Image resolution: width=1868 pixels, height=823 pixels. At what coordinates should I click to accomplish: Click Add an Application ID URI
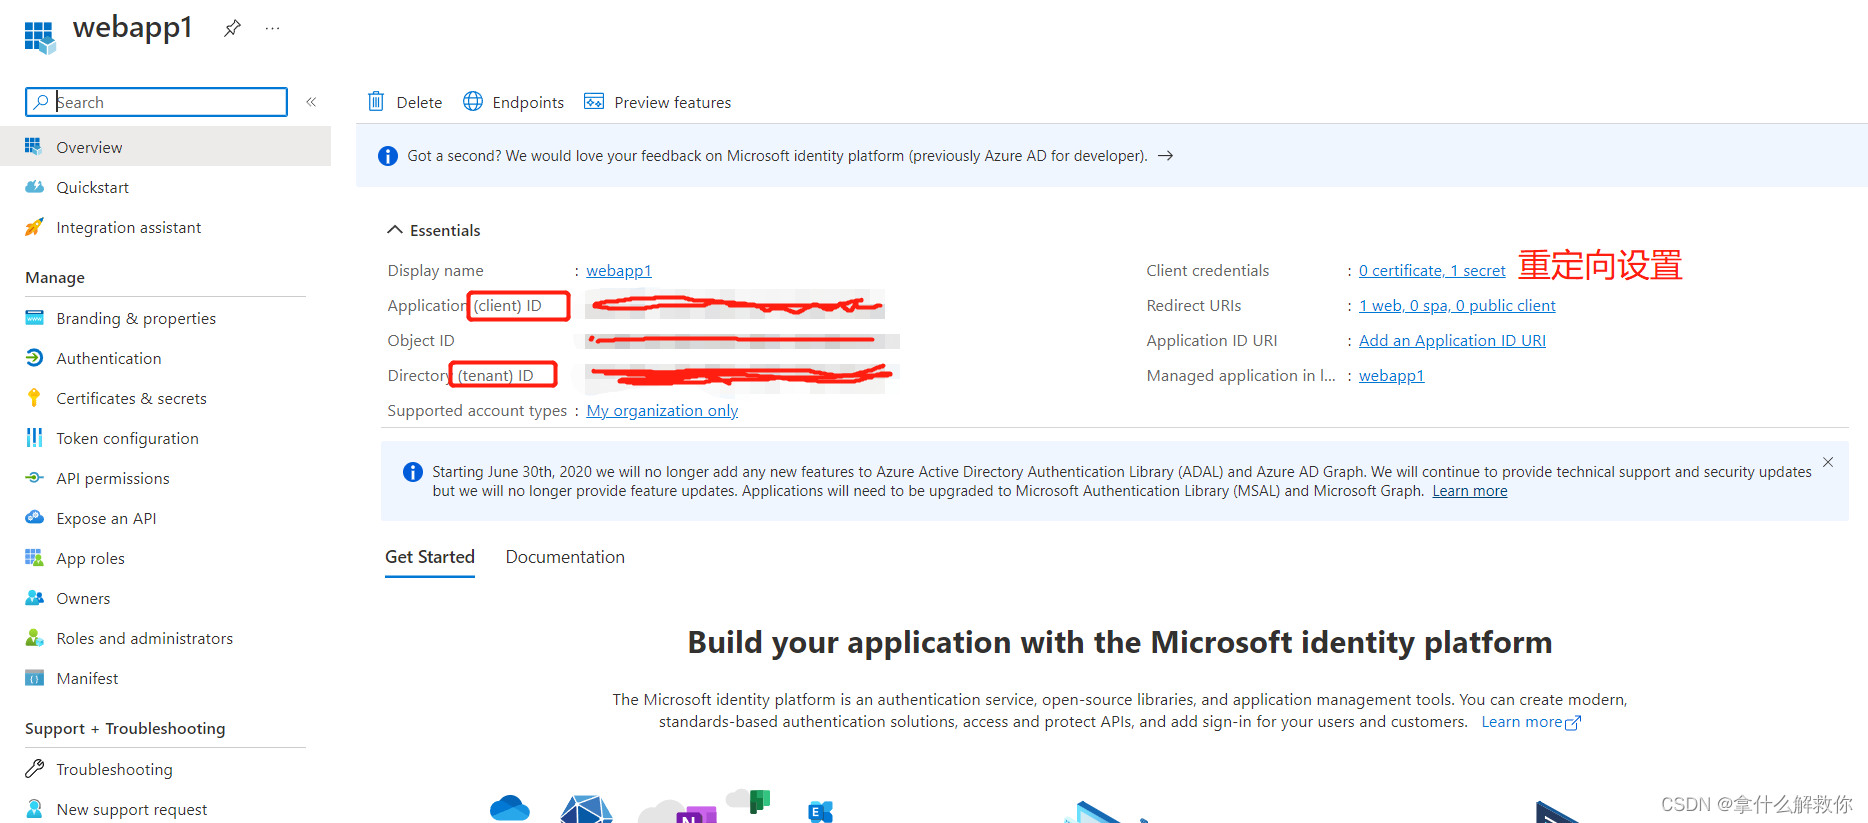pos(1452,340)
